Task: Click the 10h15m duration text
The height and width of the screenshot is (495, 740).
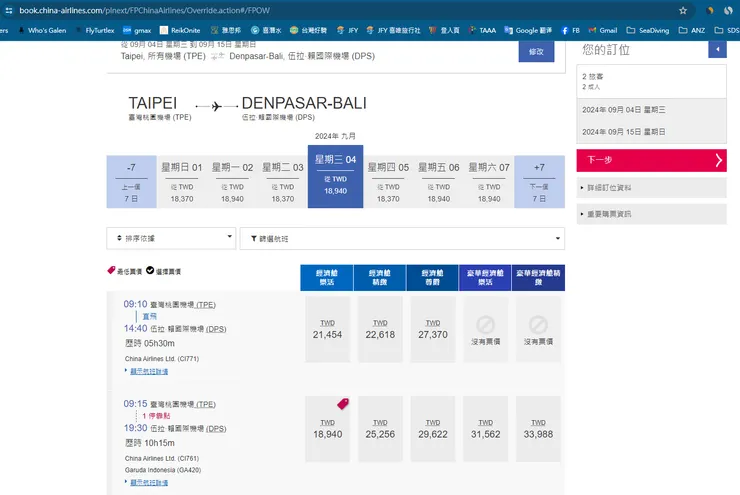Action: click(160, 443)
